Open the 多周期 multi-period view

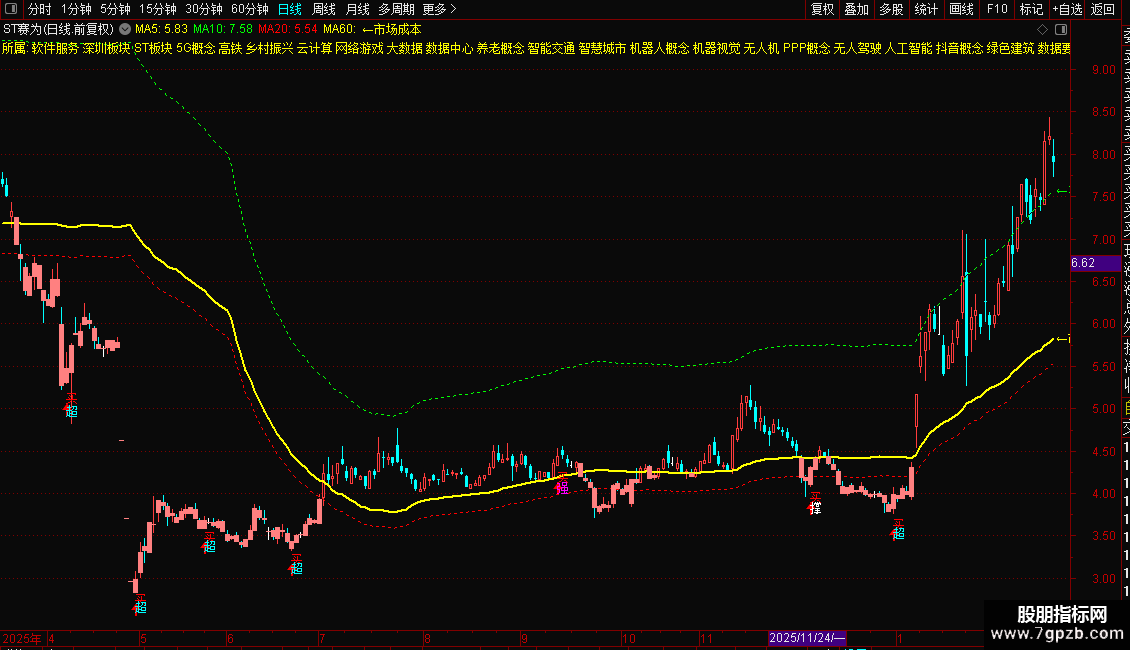(x=396, y=9)
